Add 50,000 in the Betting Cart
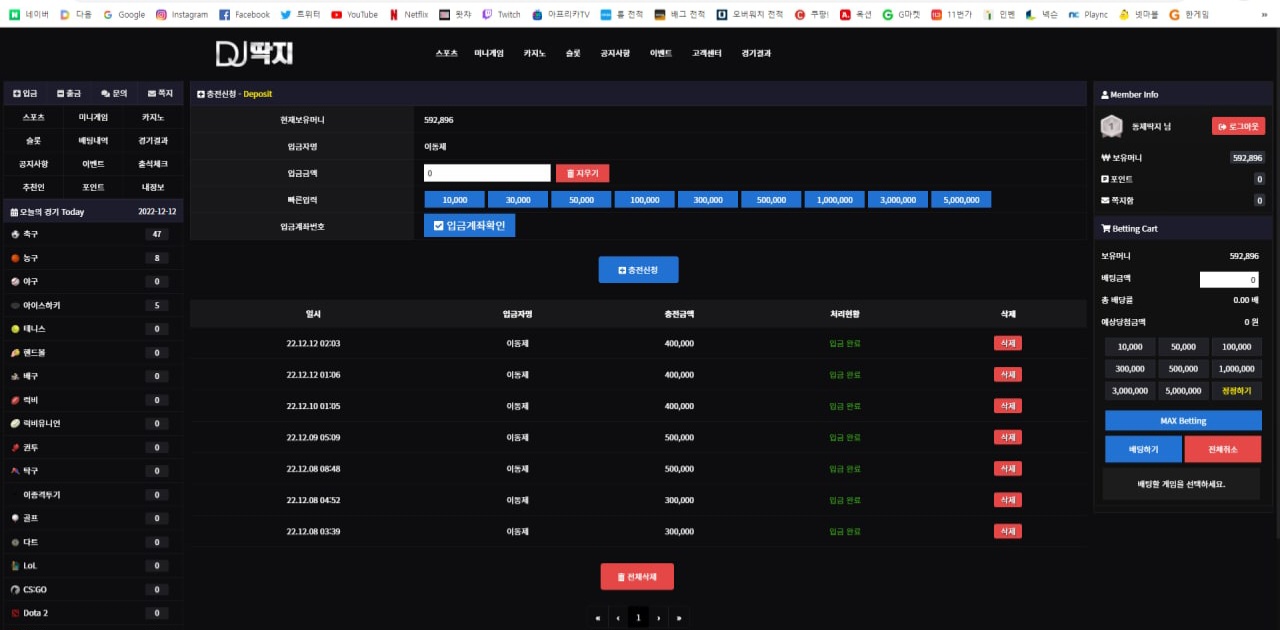Screen dimensions: 1280x630 tap(1183, 347)
